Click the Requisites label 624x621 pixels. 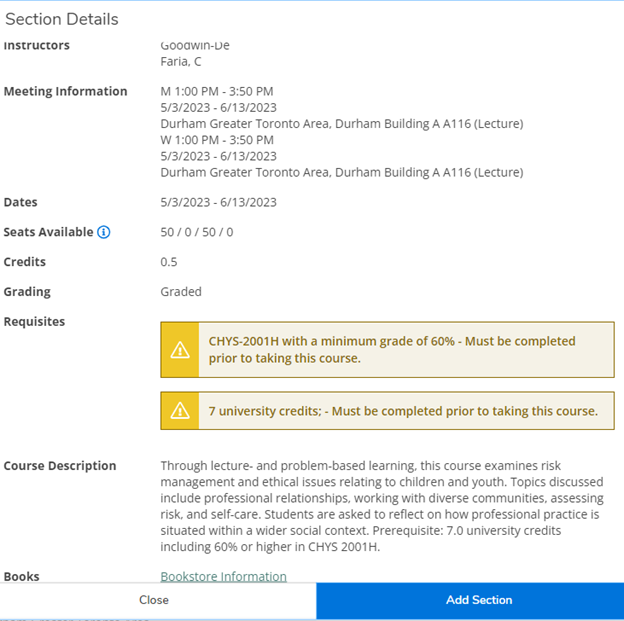pos(35,322)
